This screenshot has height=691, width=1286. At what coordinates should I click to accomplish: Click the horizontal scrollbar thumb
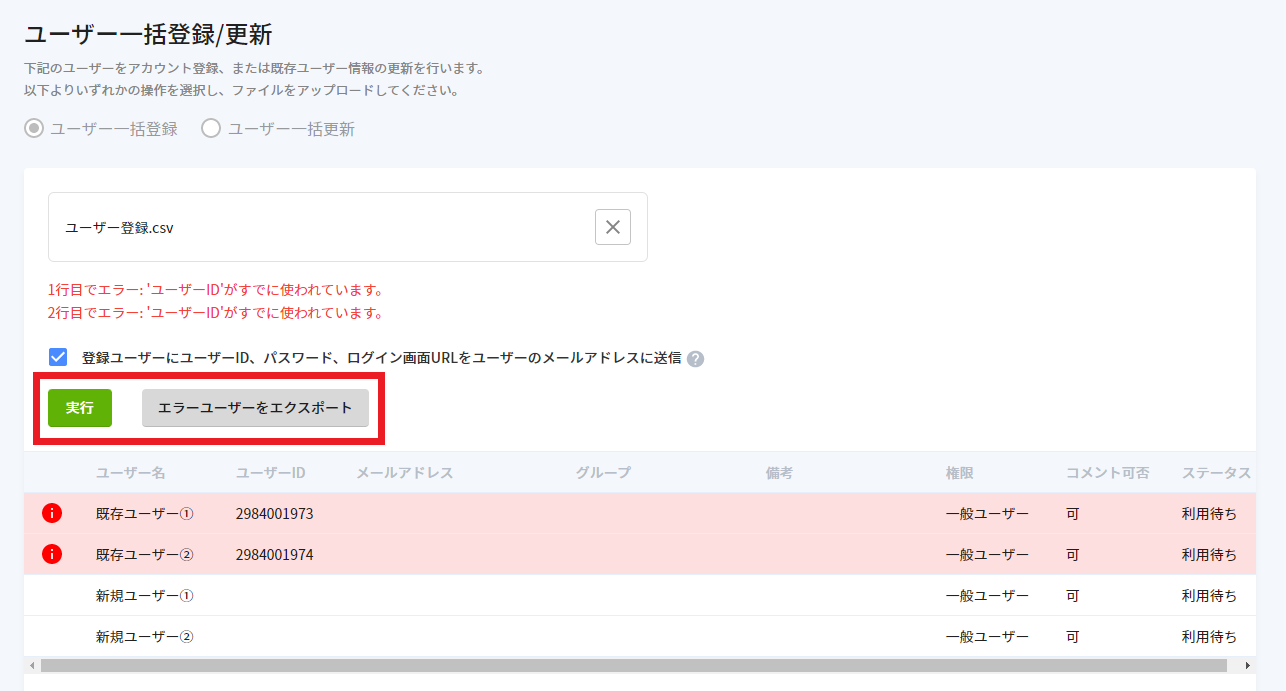click(634, 665)
